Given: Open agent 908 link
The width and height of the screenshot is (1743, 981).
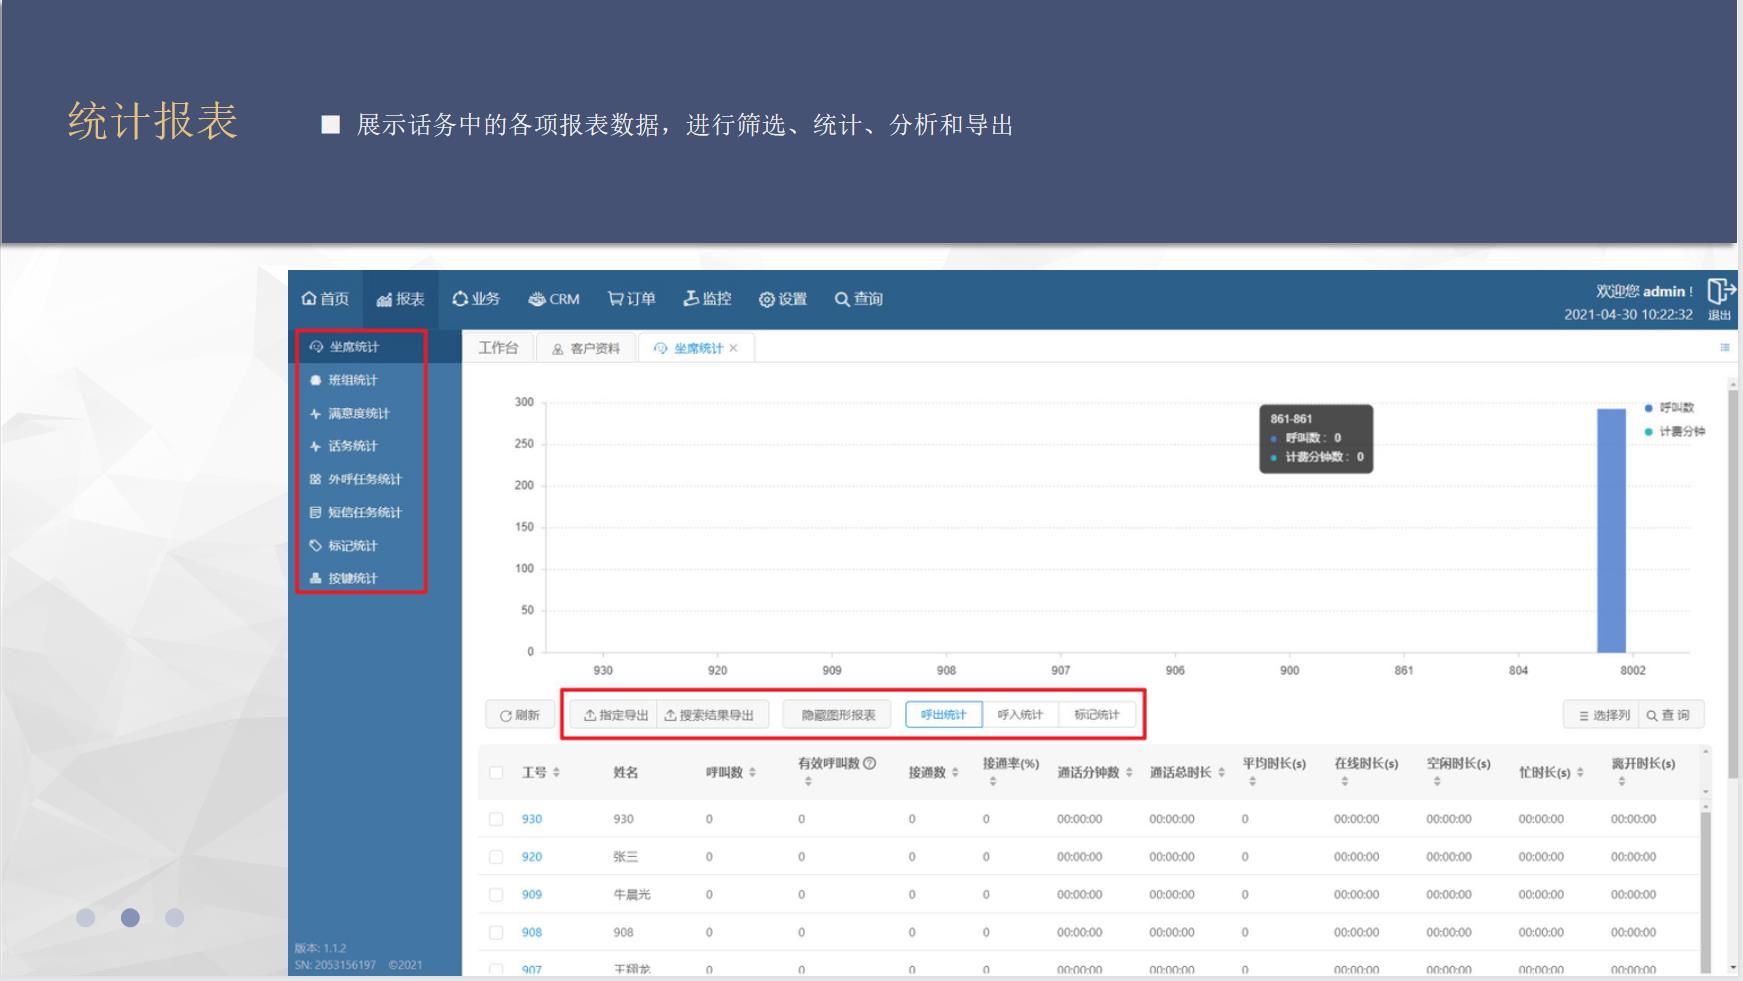Looking at the screenshot, I should (531, 932).
